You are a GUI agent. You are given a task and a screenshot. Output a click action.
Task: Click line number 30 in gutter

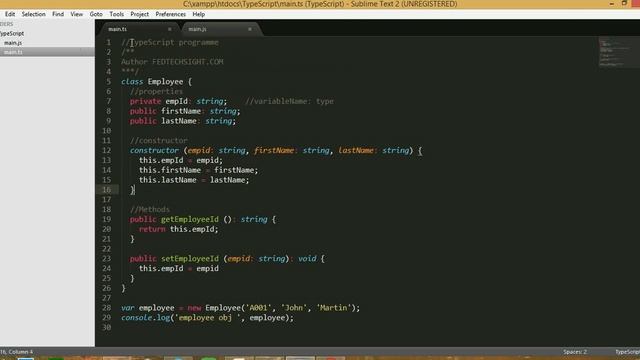107,327
